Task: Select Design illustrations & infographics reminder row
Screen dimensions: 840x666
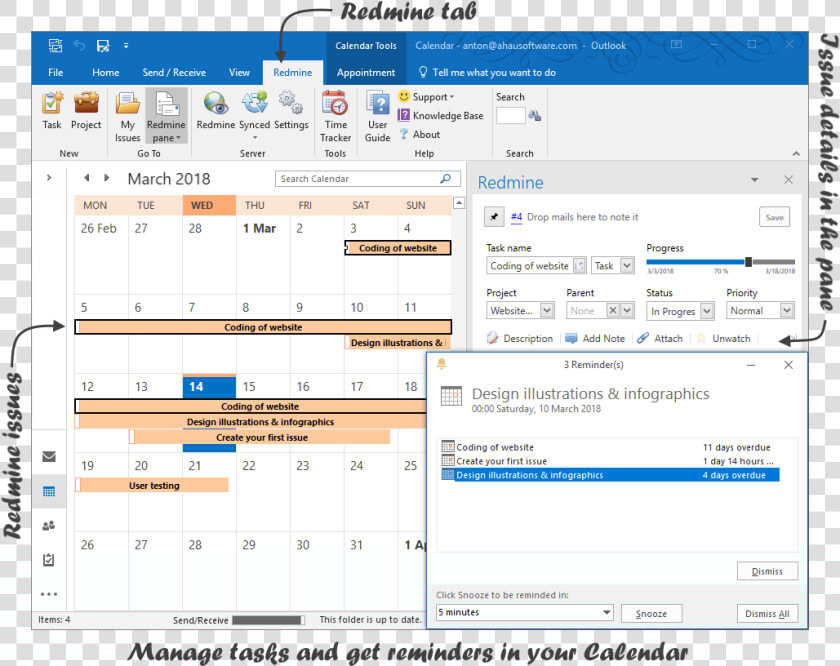Action: pyautogui.click(x=610, y=475)
